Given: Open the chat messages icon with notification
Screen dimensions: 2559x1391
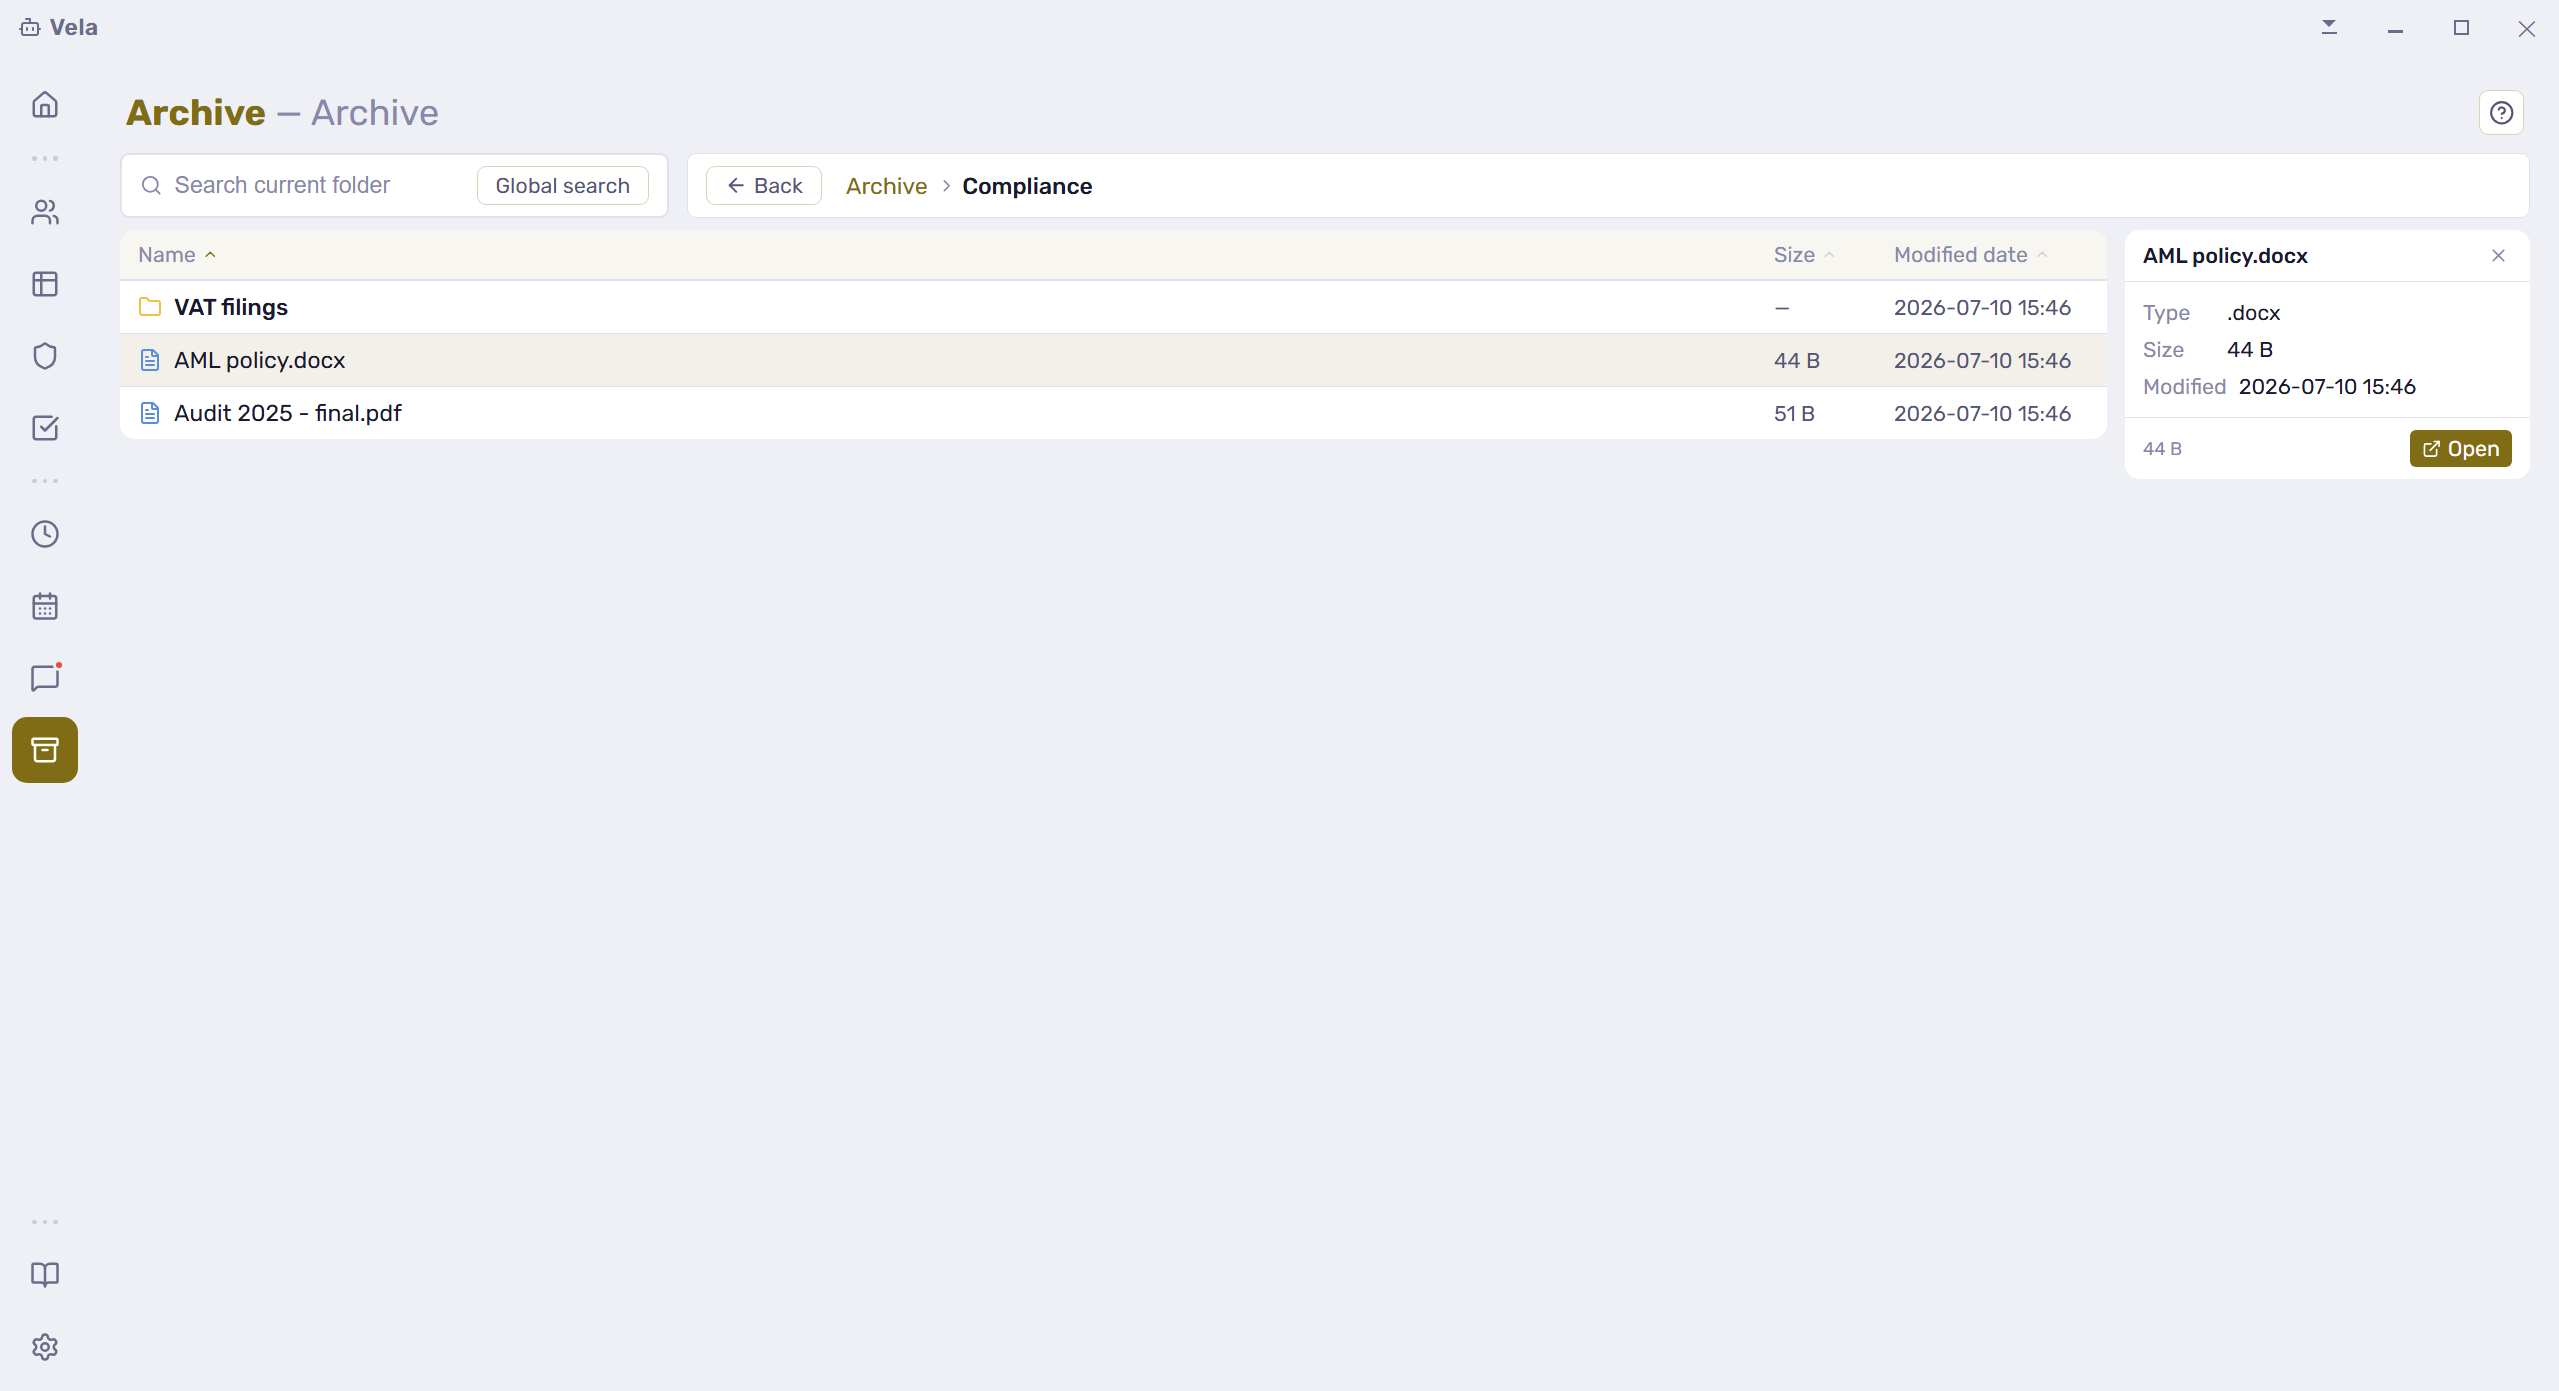Looking at the screenshot, I should tap(45, 678).
